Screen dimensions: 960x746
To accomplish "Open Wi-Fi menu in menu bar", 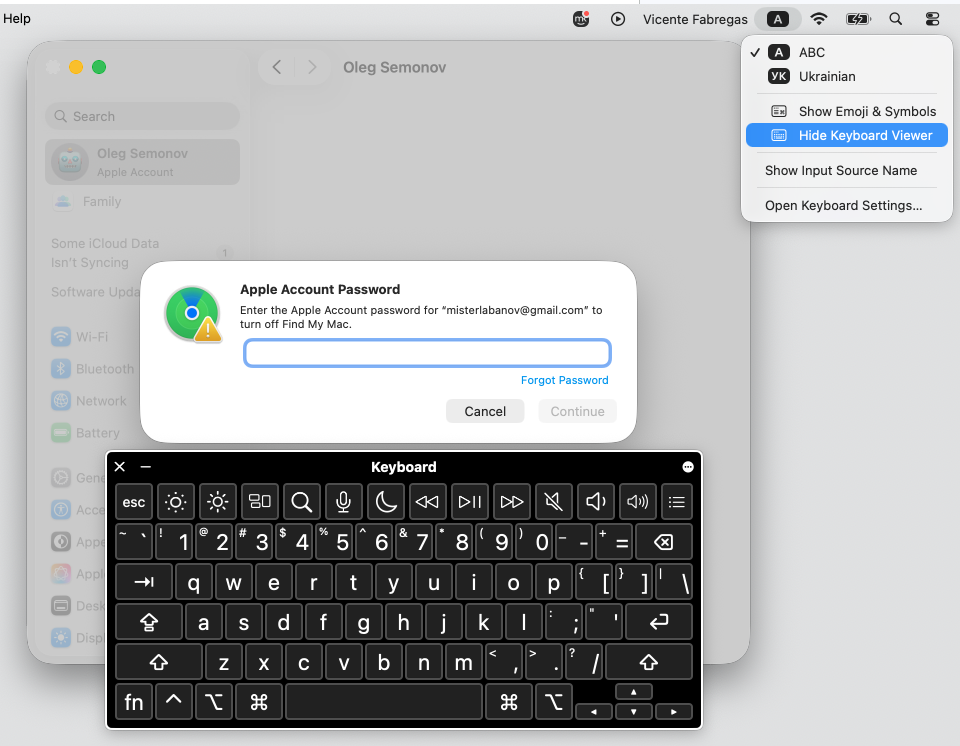I will [819, 19].
